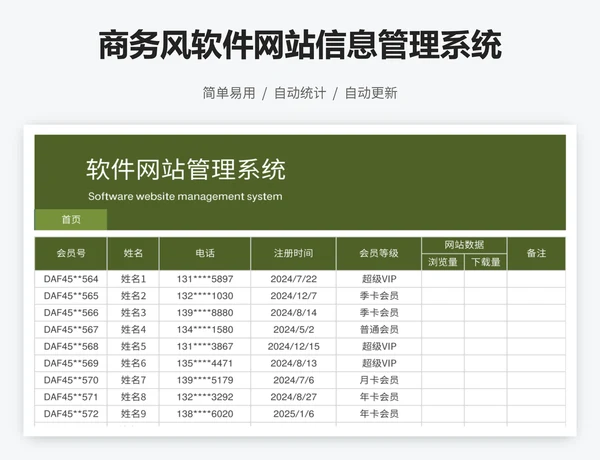600x460 pixels.
Task: Click 年卡会员 level in 姓名8 row
Action: coord(379,397)
